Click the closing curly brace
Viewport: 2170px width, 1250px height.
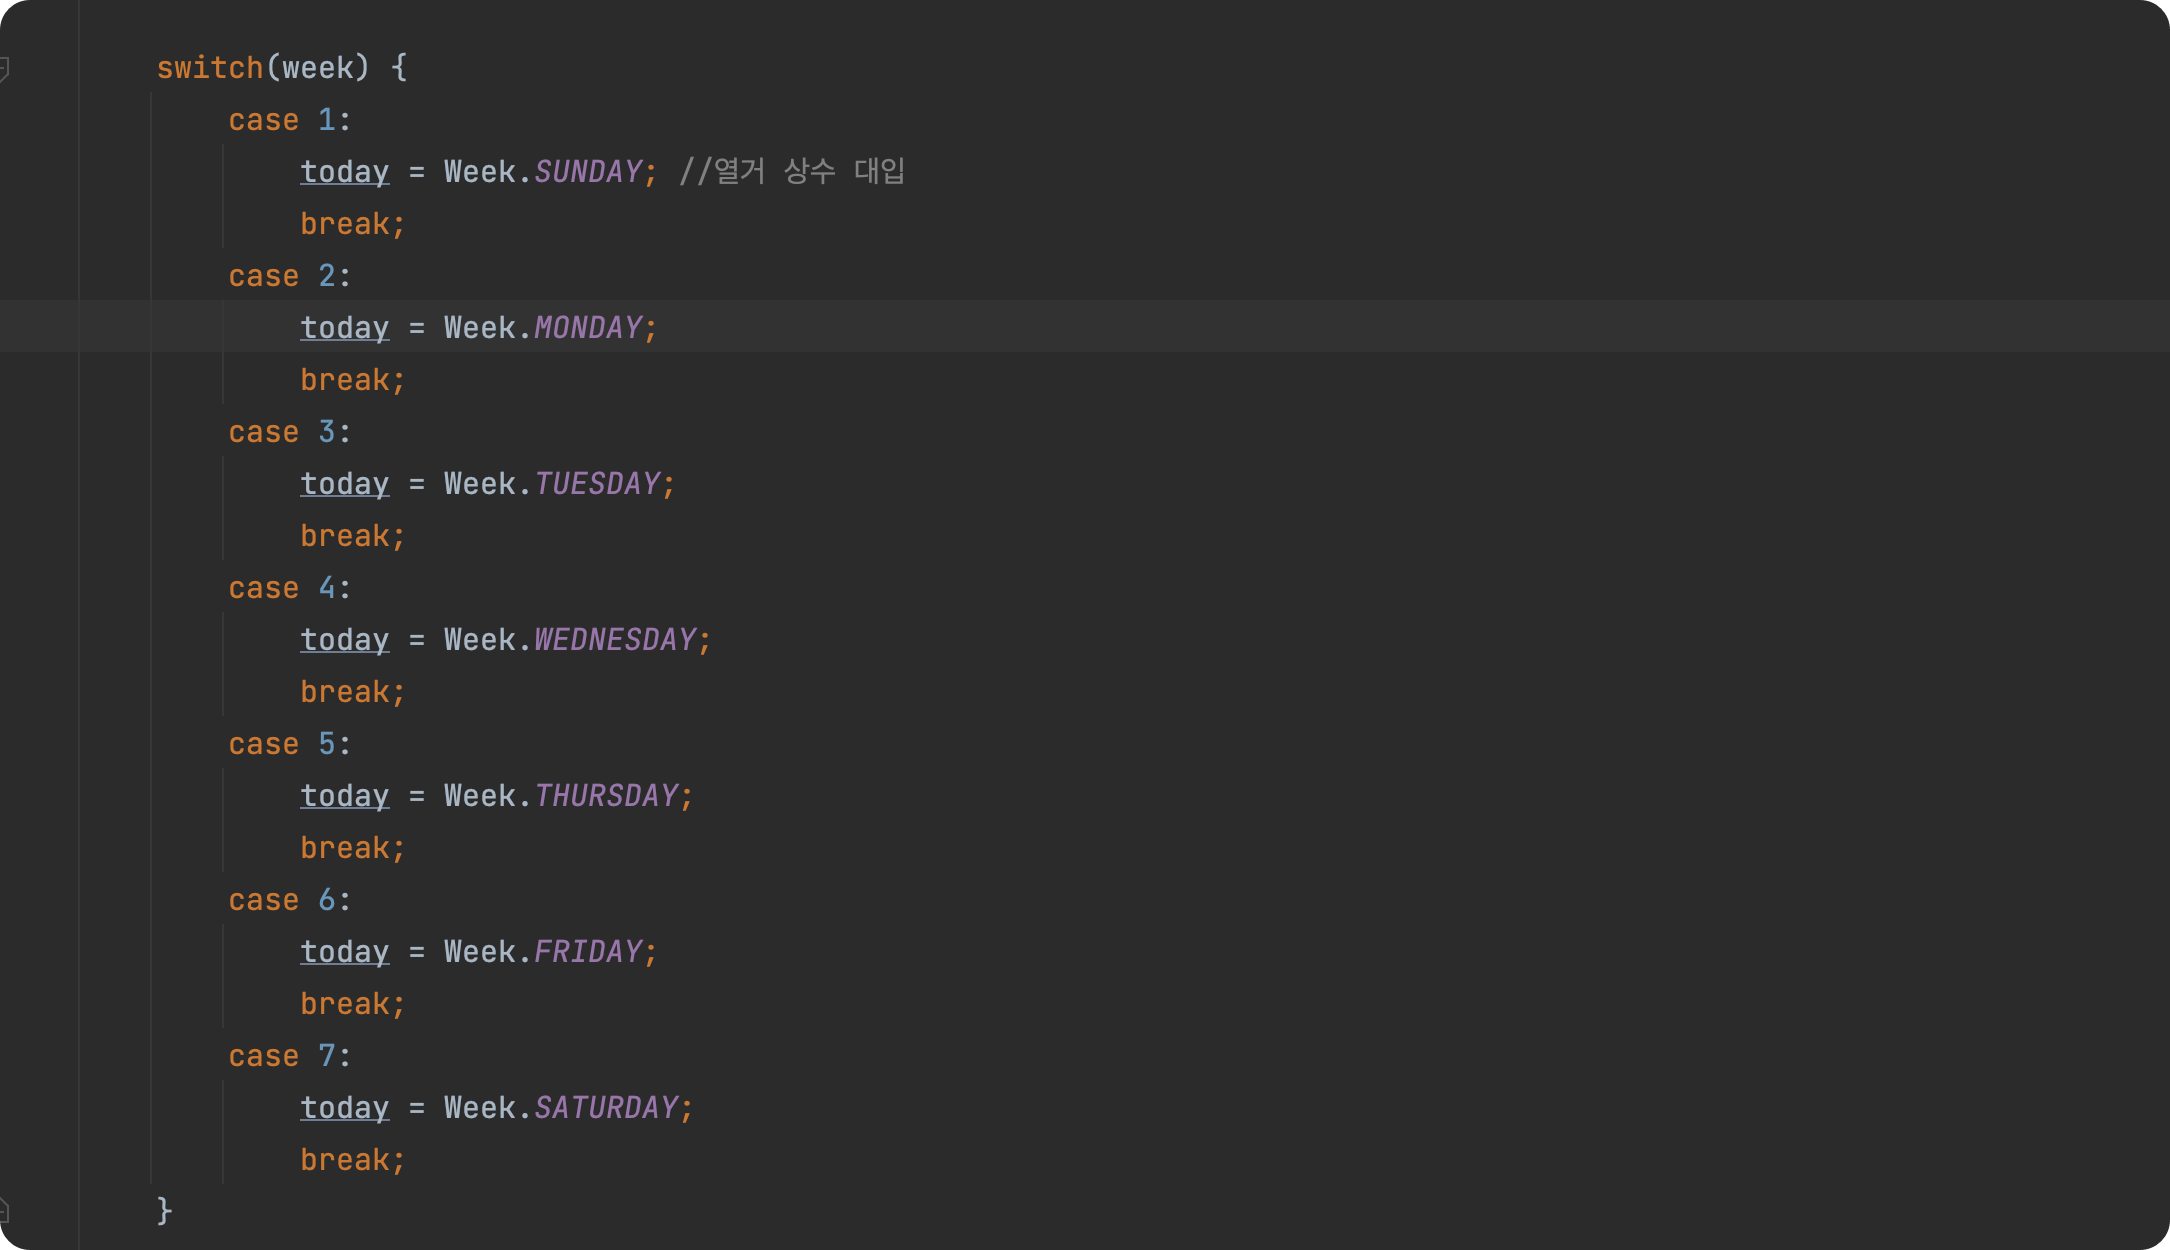pos(165,1211)
